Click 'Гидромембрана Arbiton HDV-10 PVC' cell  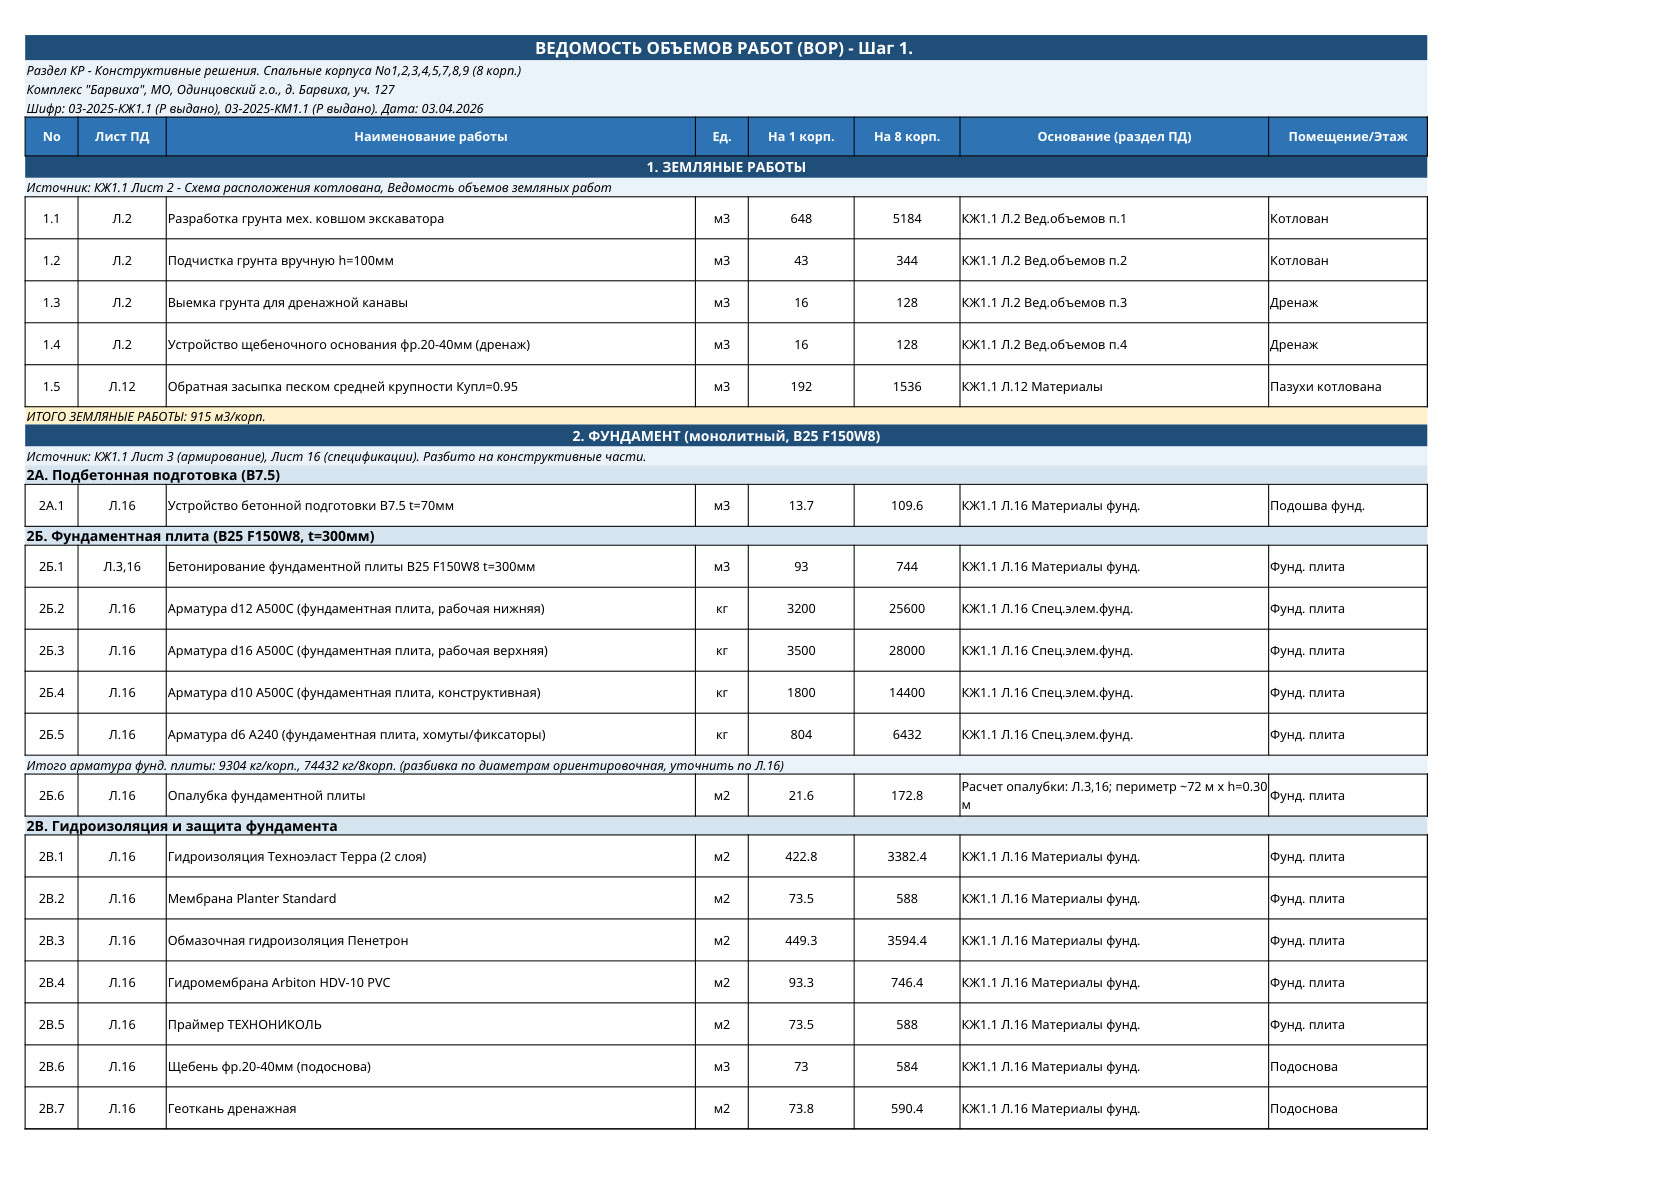point(431,982)
